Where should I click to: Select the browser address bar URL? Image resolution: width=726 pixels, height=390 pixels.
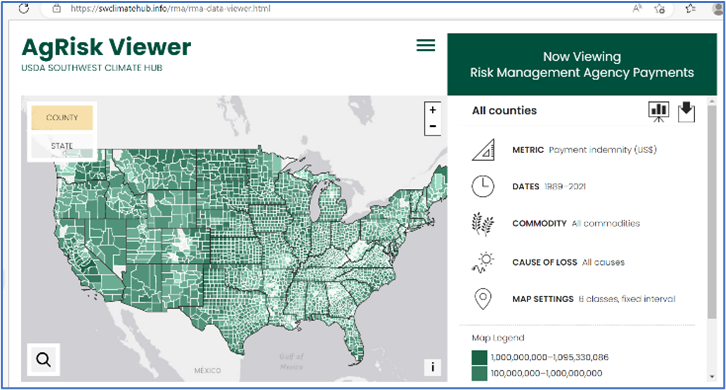coord(170,8)
